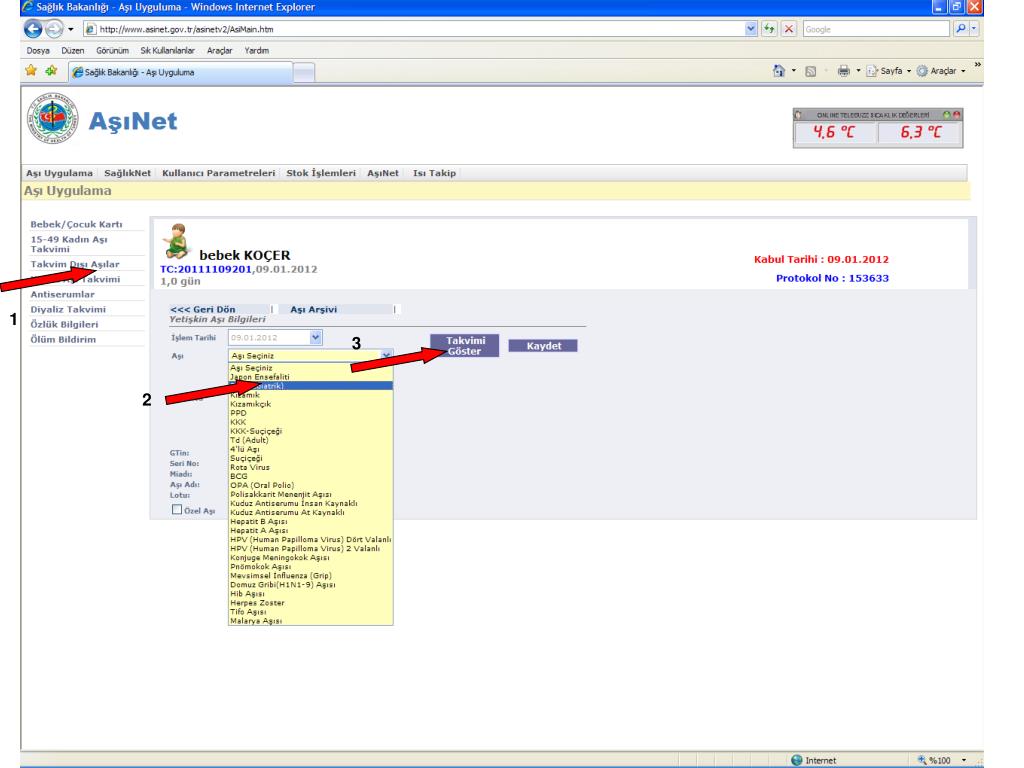Open AşıNet item in the navigation bar

click(383, 173)
